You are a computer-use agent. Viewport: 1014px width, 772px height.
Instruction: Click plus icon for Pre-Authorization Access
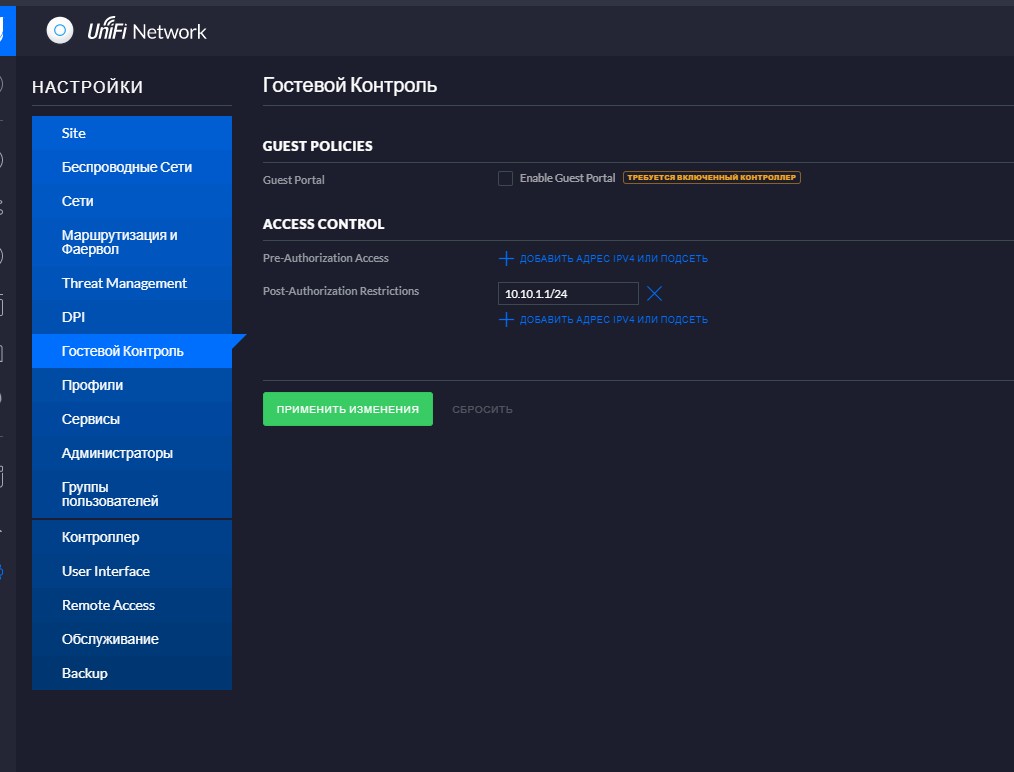tap(506, 259)
